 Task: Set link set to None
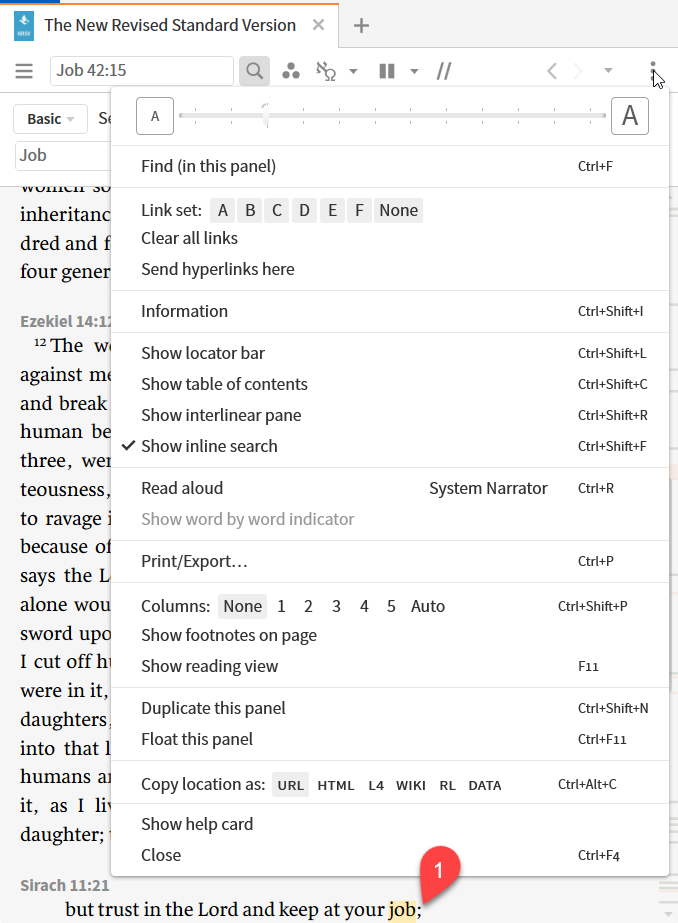[398, 211]
